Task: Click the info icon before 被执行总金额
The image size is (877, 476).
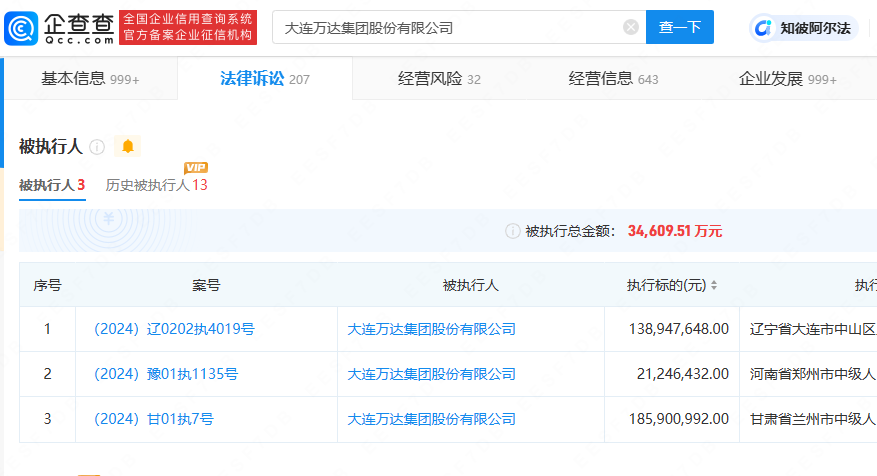Action: point(512,231)
